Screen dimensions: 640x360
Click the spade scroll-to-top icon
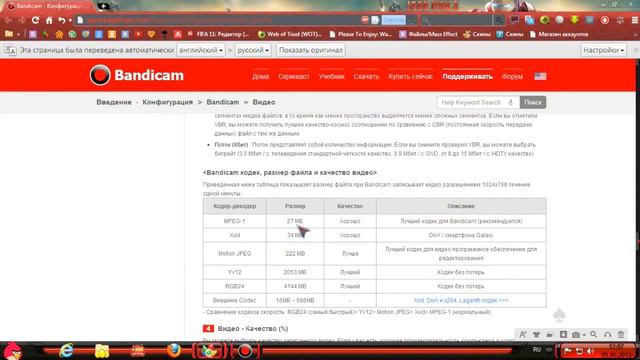(x=559, y=315)
